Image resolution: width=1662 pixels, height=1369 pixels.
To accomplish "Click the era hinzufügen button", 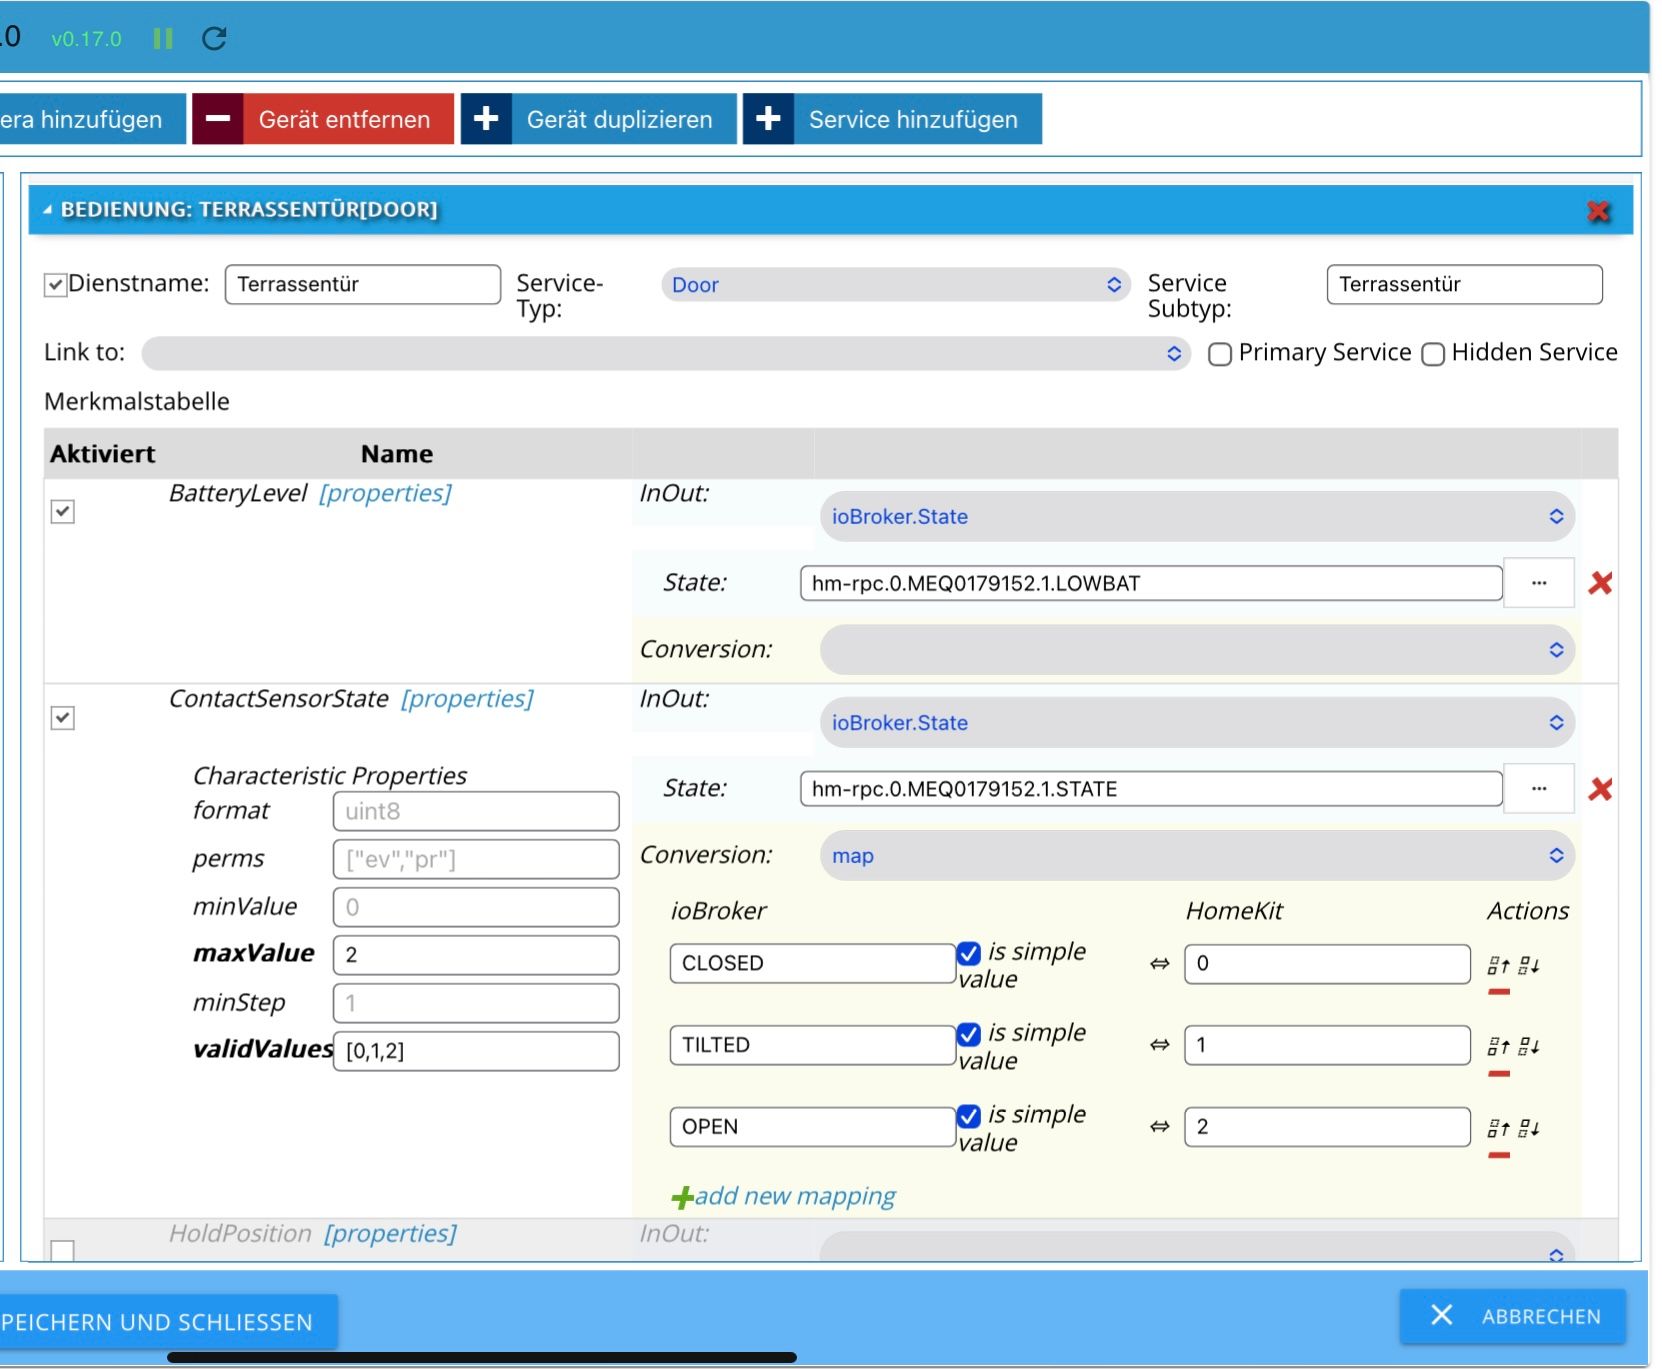I will tap(91, 119).
